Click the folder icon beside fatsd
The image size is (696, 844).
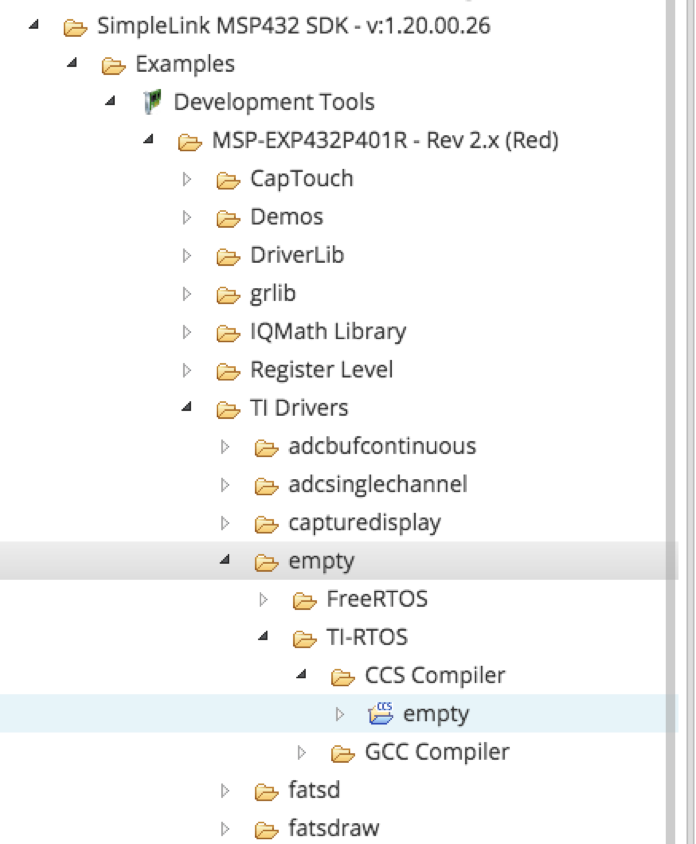pyautogui.click(x=265, y=790)
